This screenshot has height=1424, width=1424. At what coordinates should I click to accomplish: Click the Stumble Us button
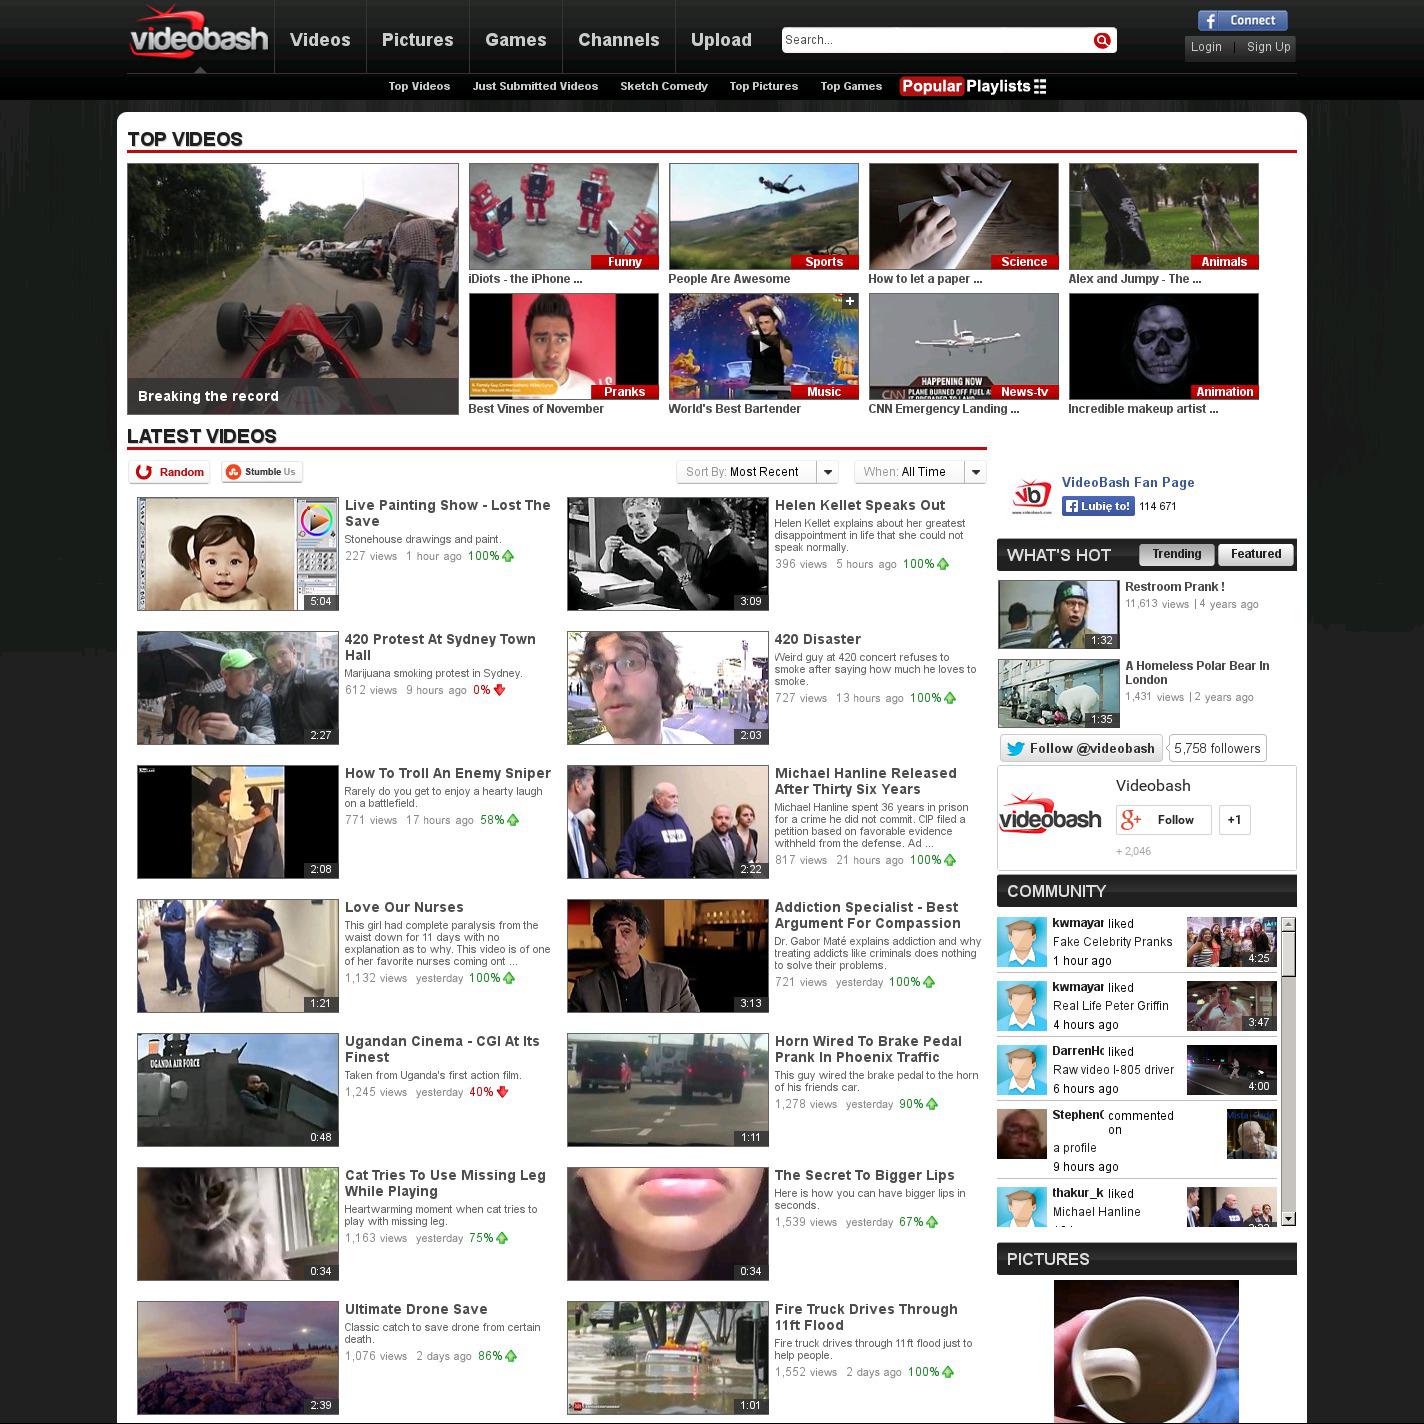pos(261,472)
